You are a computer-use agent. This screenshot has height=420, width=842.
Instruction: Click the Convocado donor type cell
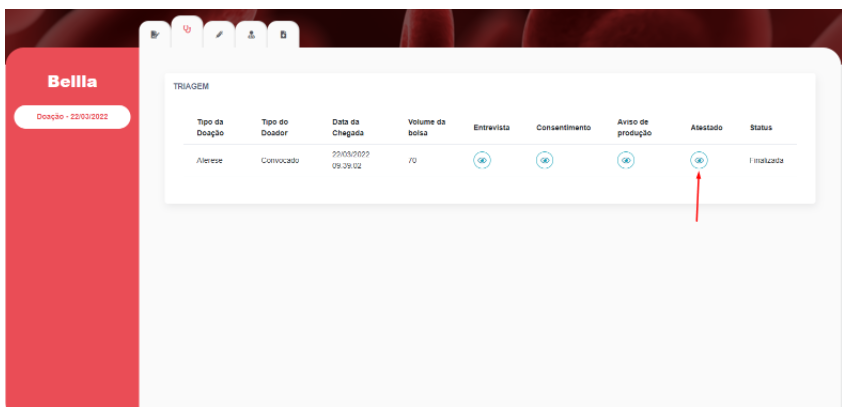click(x=280, y=161)
